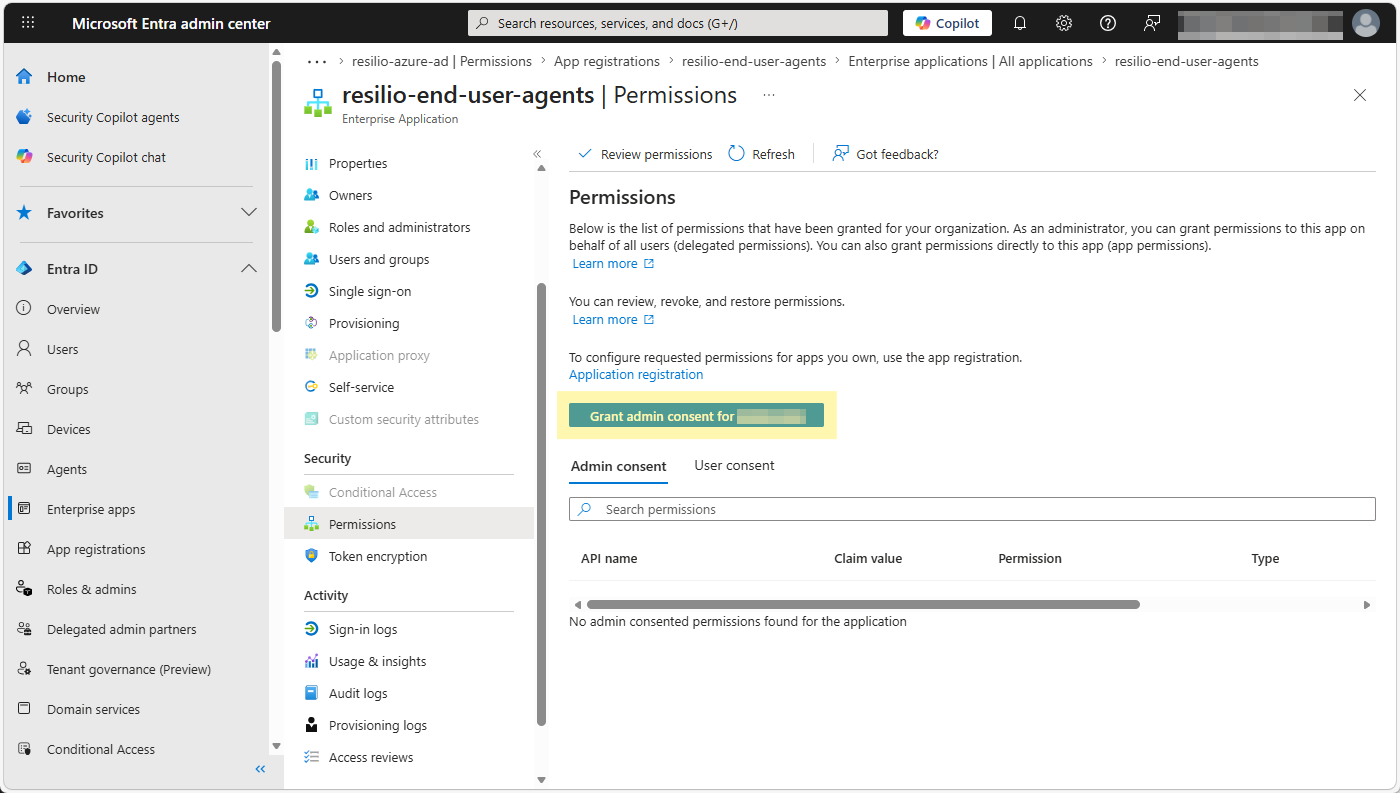Follow the Application registration link
The height and width of the screenshot is (793, 1400).
coord(636,375)
